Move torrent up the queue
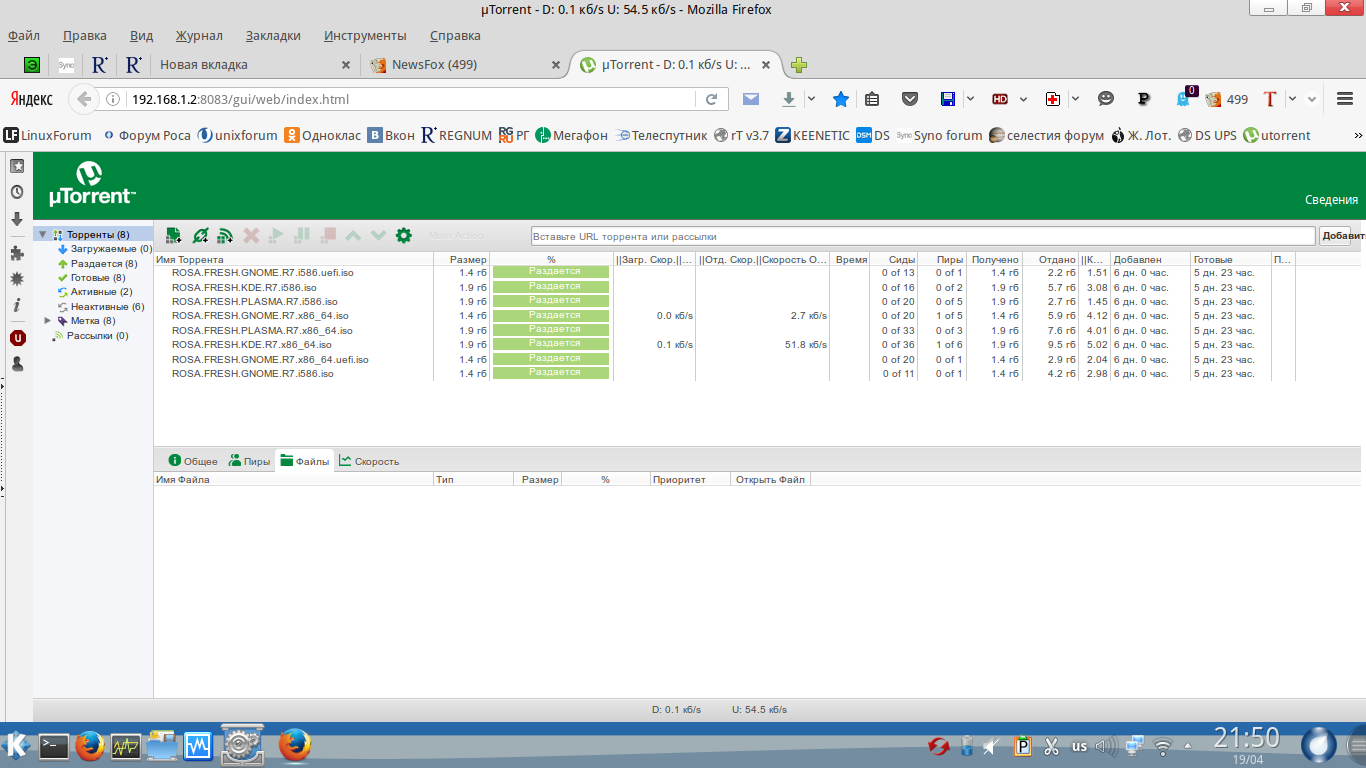Screen dimensions: 1366x768 coord(353,236)
